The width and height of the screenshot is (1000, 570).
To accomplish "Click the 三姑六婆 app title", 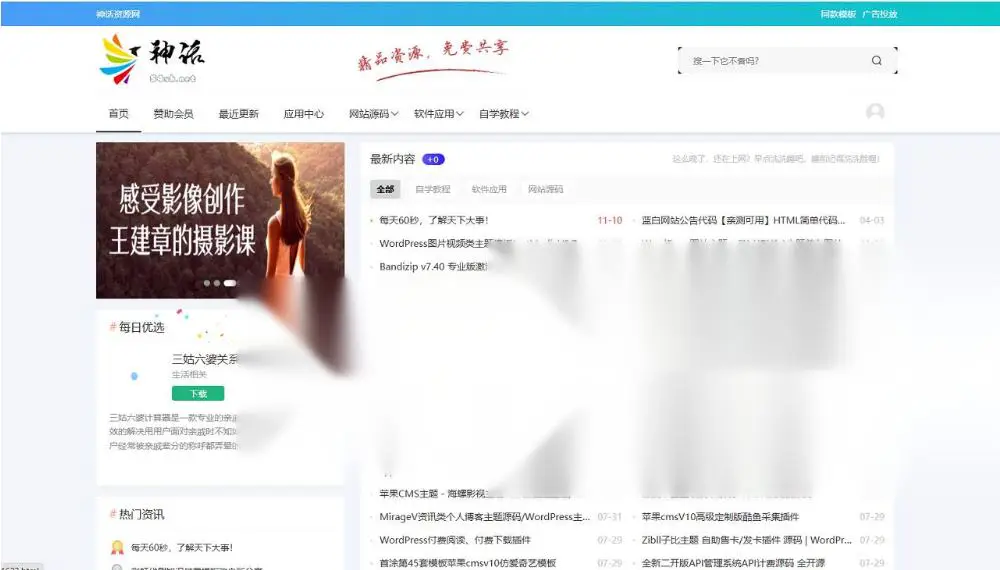I will click(204, 359).
